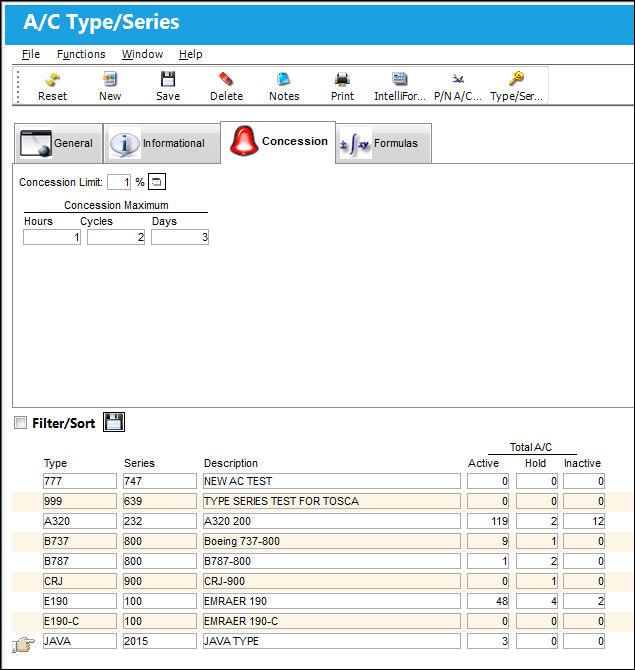Select Series cell 900

click(x=160, y=581)
